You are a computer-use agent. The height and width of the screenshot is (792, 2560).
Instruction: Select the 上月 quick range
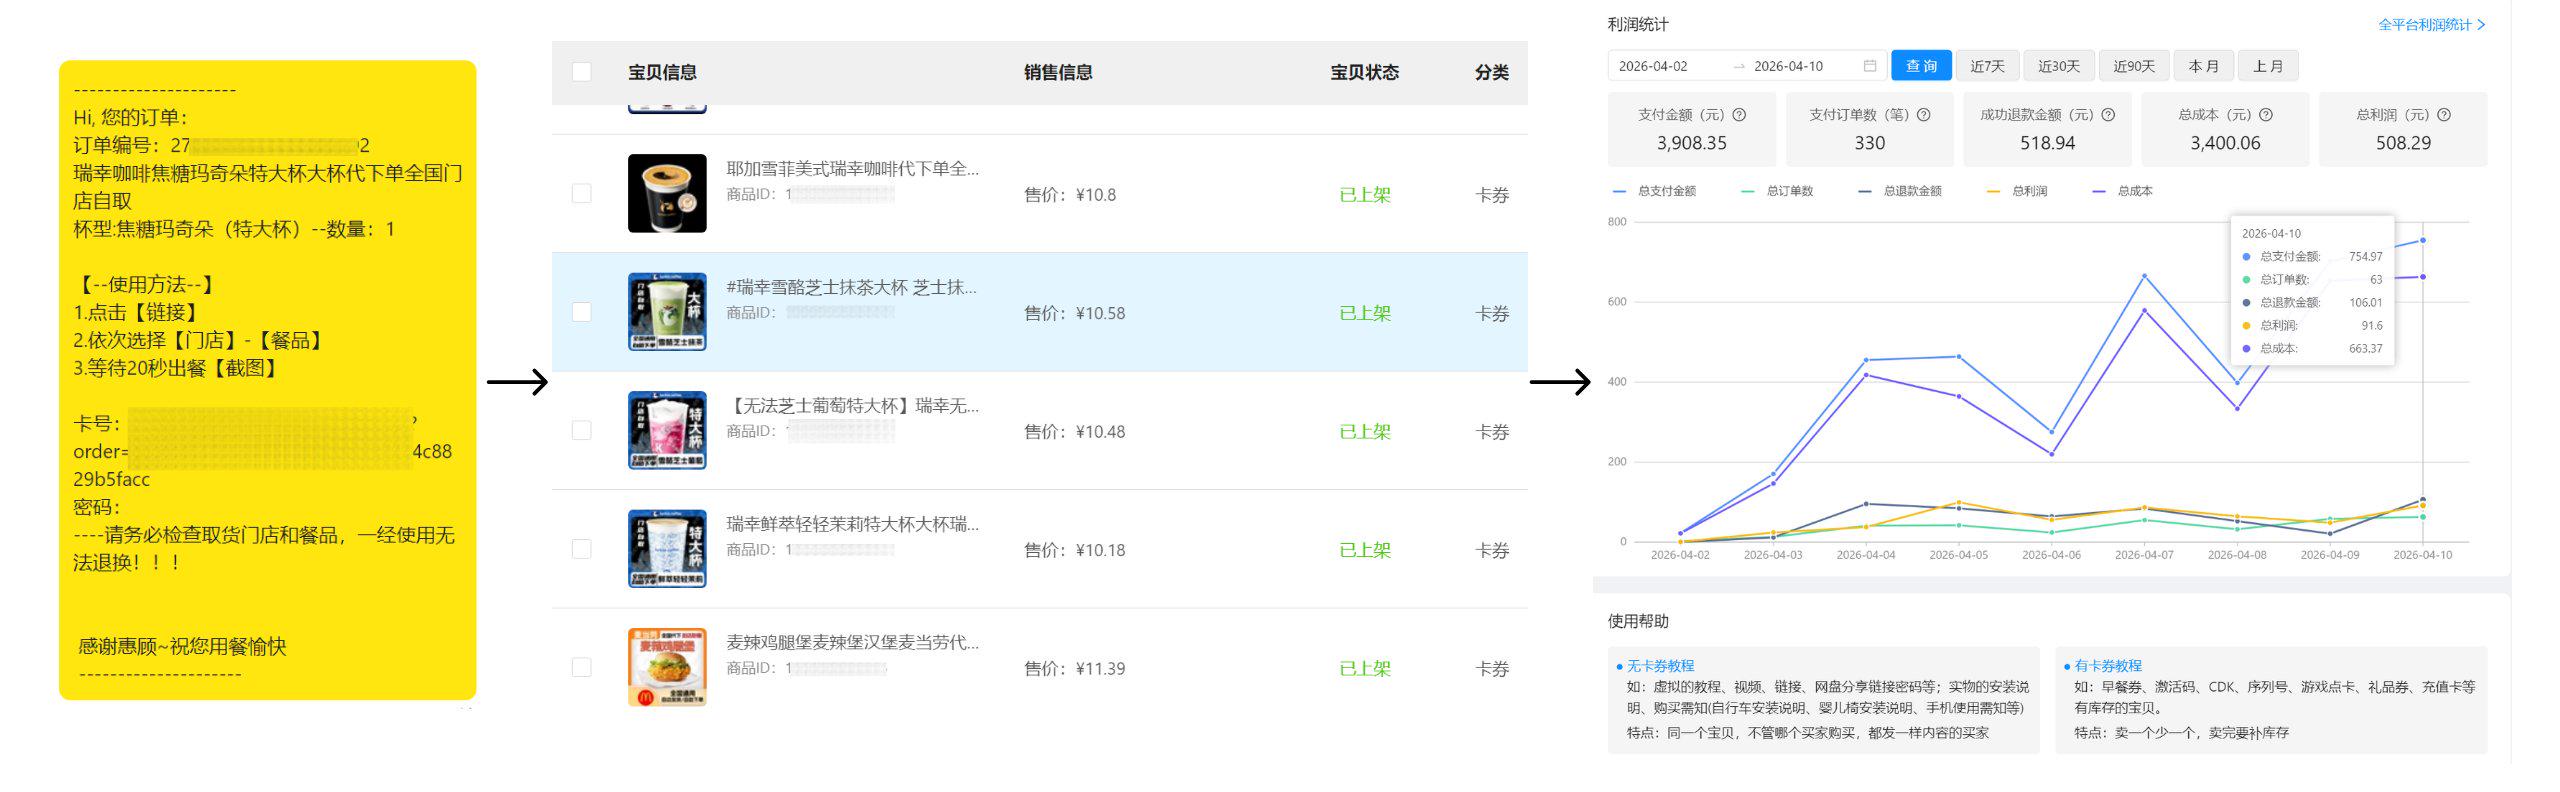[x=2268, y=66]
